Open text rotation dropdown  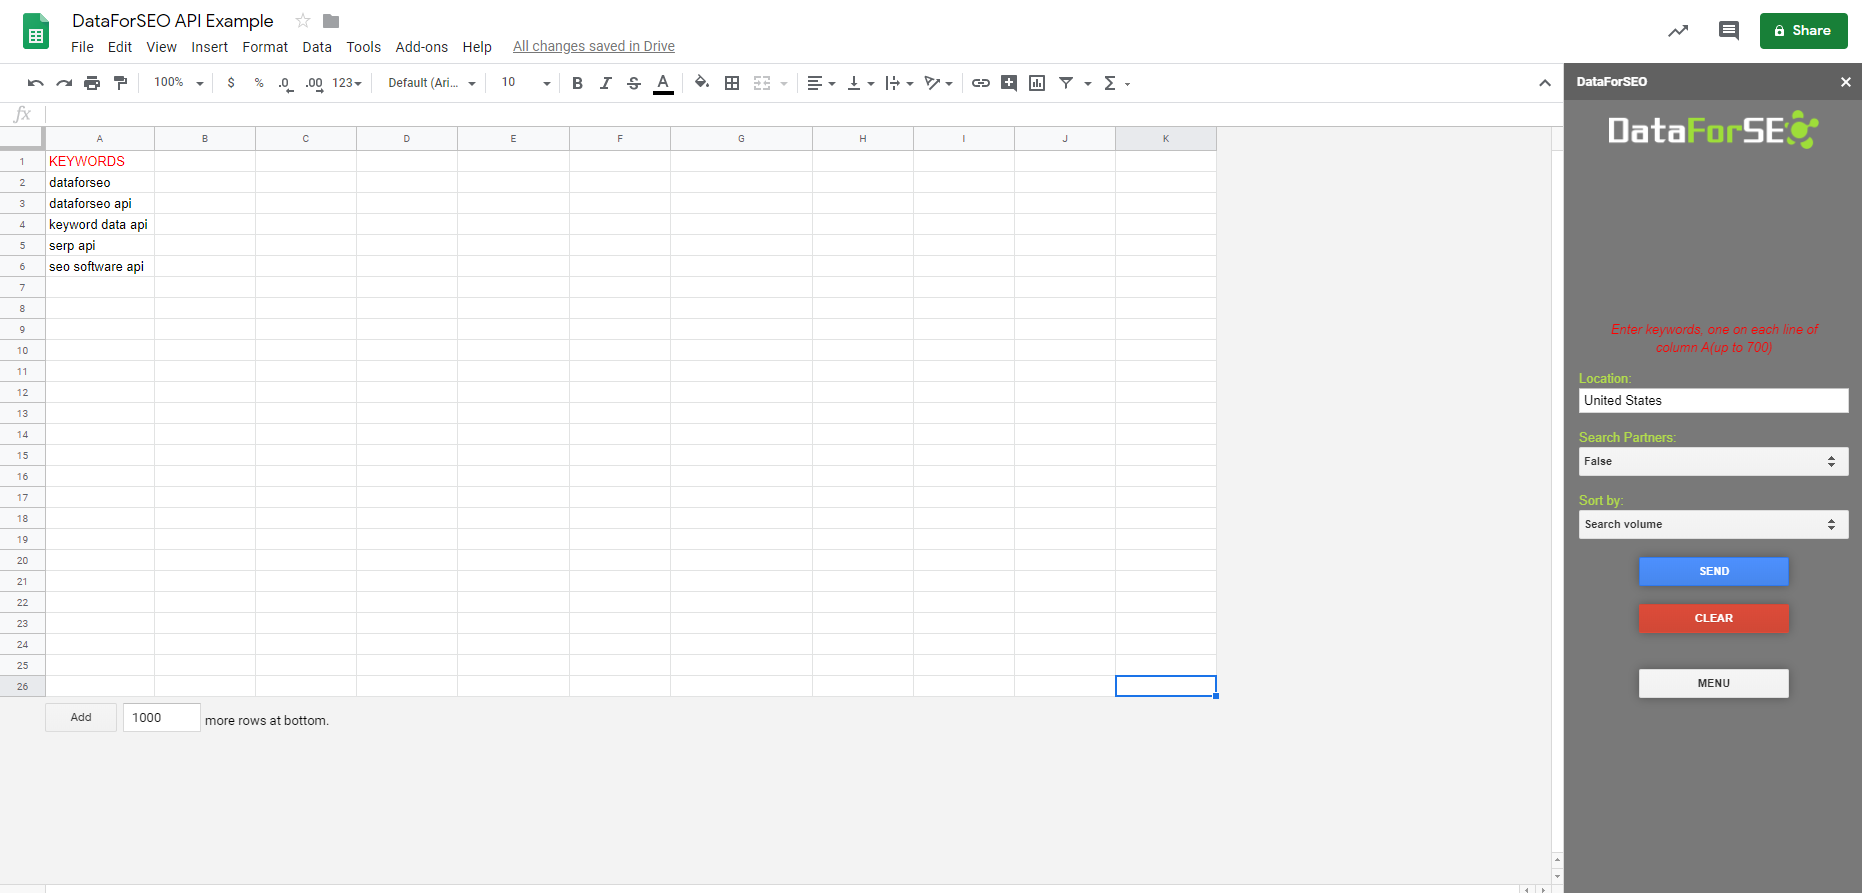938,83
